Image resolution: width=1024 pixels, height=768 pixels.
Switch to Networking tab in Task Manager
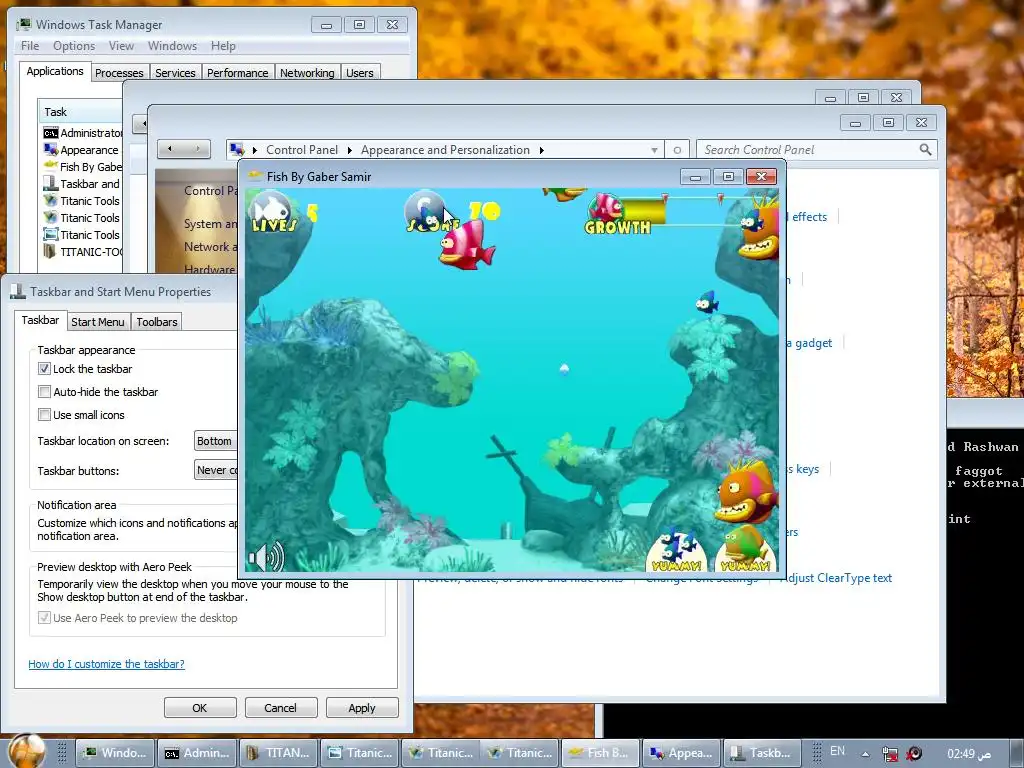coord(307,72)
